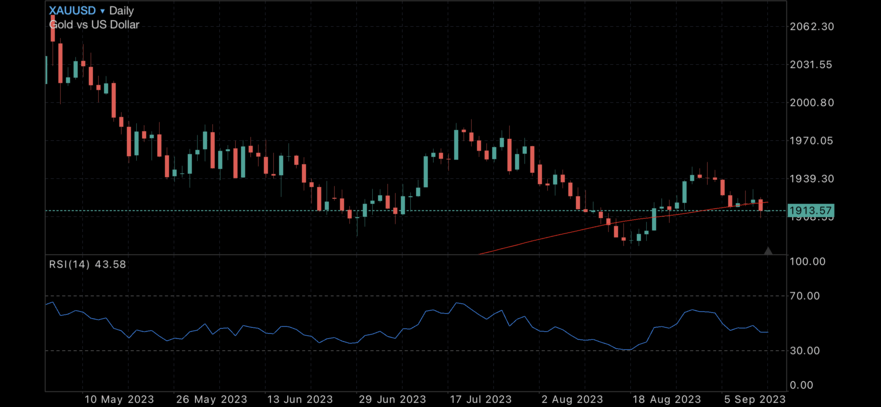
Task: Click the RSI 0.00 scale label
Action: coord(802,385)
